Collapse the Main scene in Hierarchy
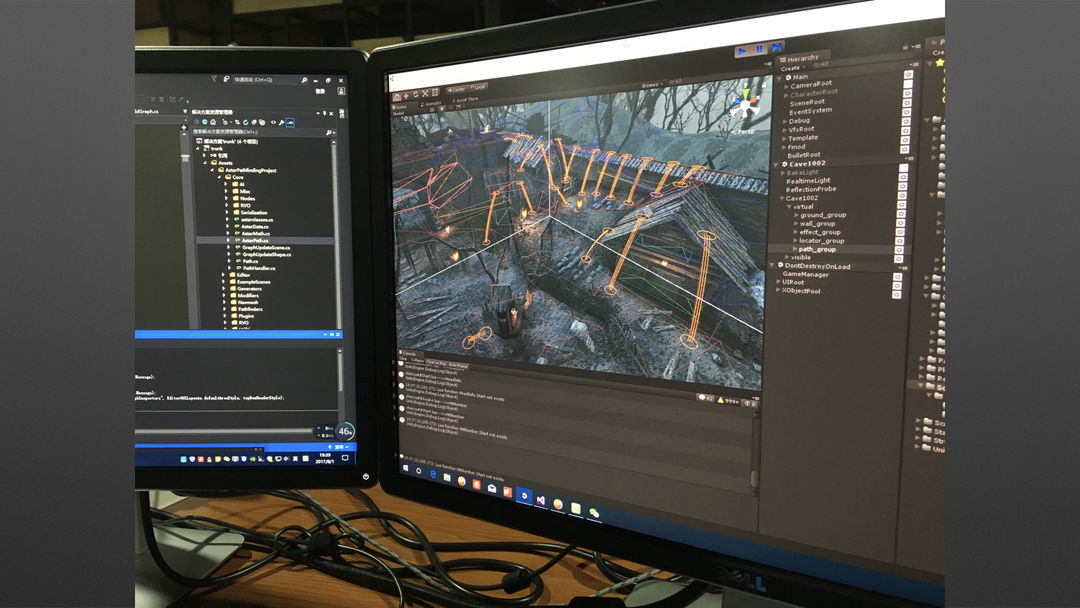The height and width of the screenshot is (608, 1080). pyautogui.click(x=780, y=78)
